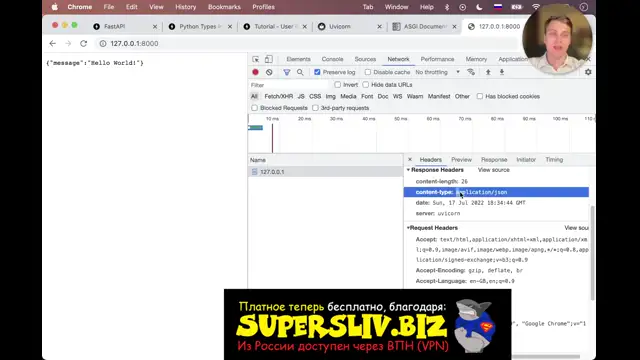This screenshot has width=640, height=360.
Task: Filter by Fetch/XHR requests
Action: [278, 96]
